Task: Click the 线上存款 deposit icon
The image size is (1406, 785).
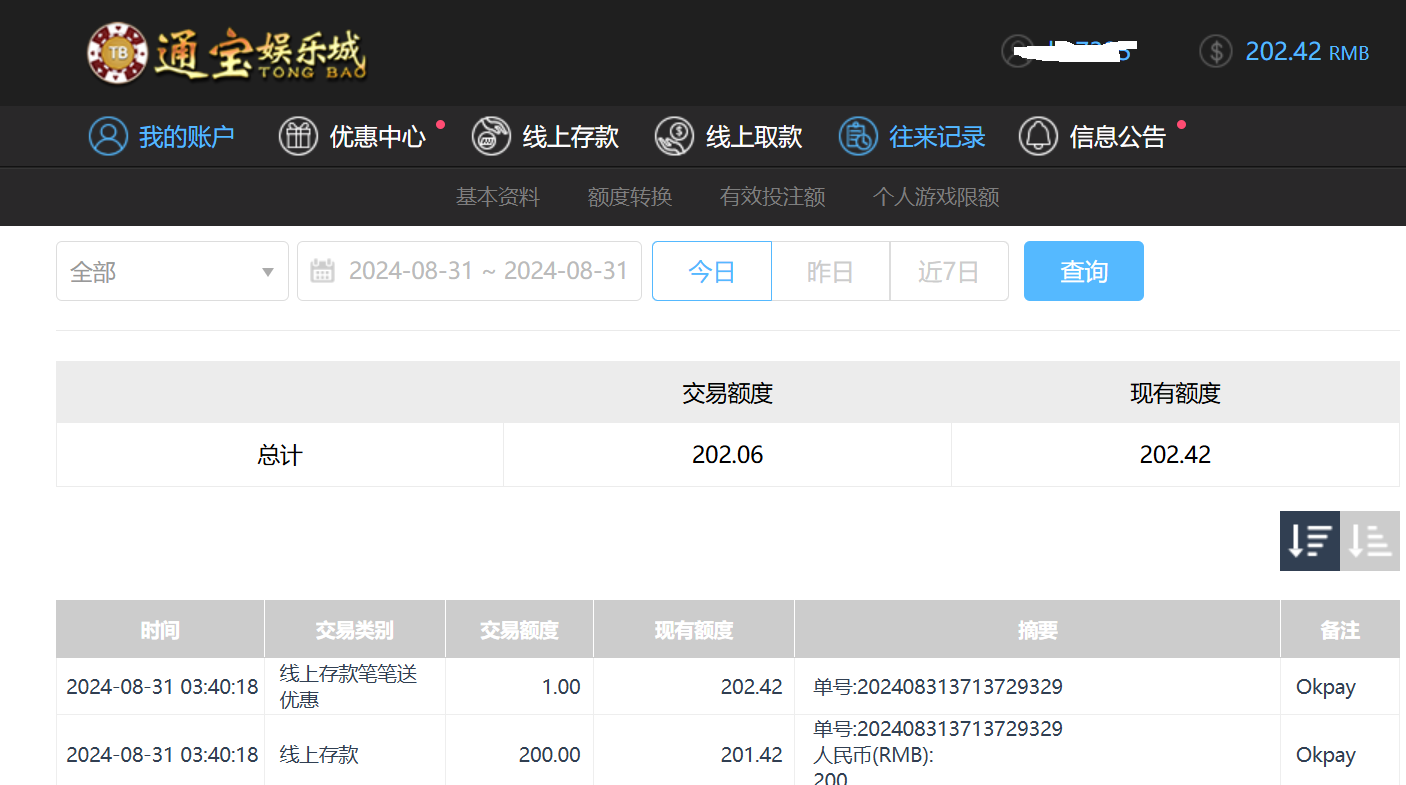Action: coord(491,136)
